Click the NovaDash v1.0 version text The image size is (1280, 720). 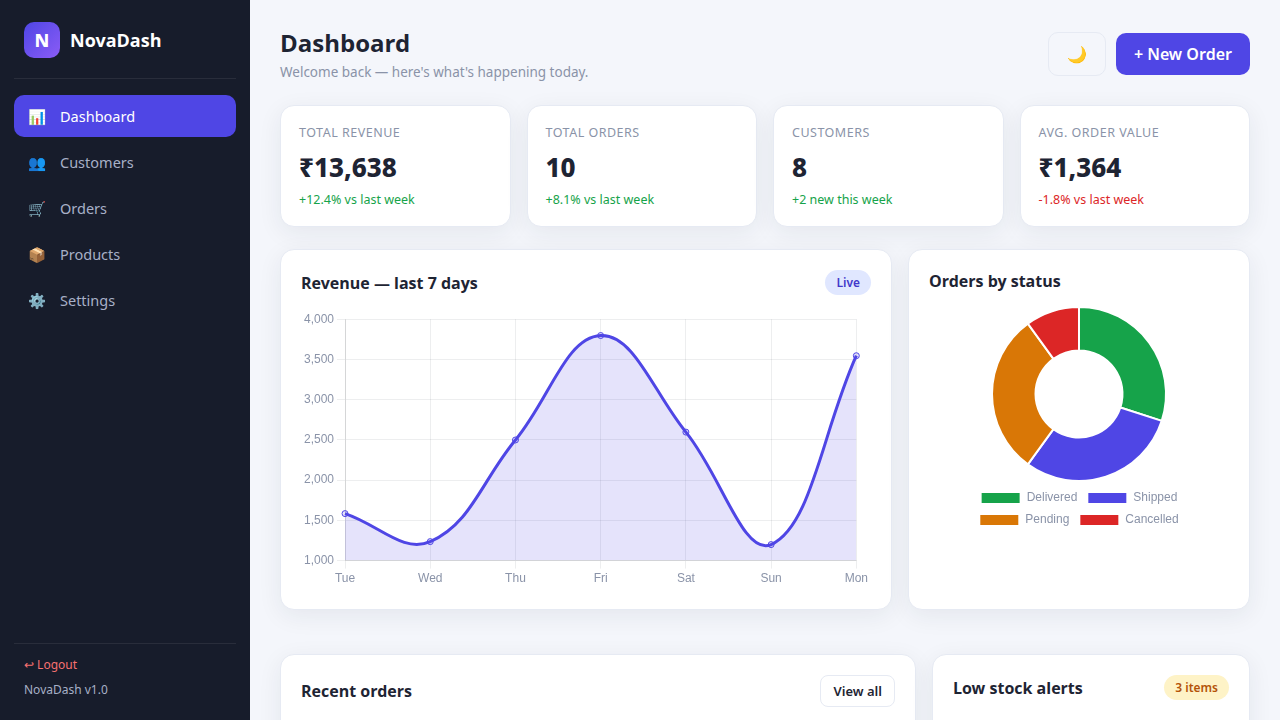(x=66, y=690)
